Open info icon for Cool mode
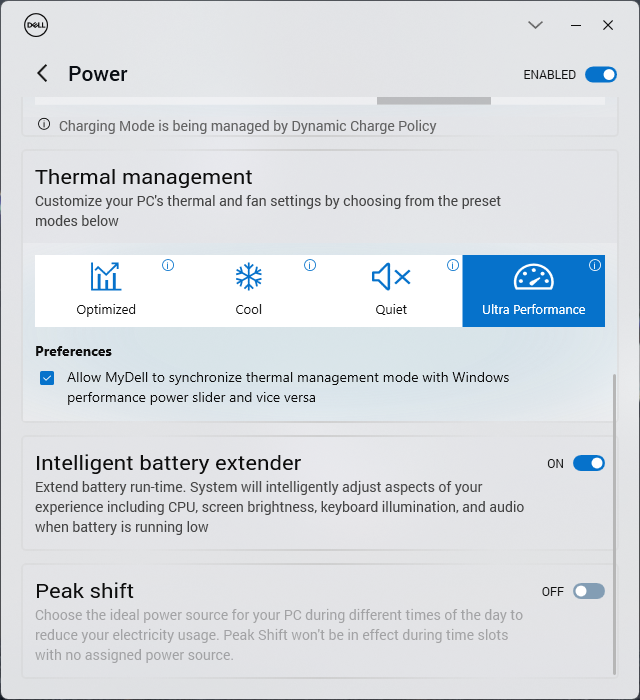 coord(310,265)
